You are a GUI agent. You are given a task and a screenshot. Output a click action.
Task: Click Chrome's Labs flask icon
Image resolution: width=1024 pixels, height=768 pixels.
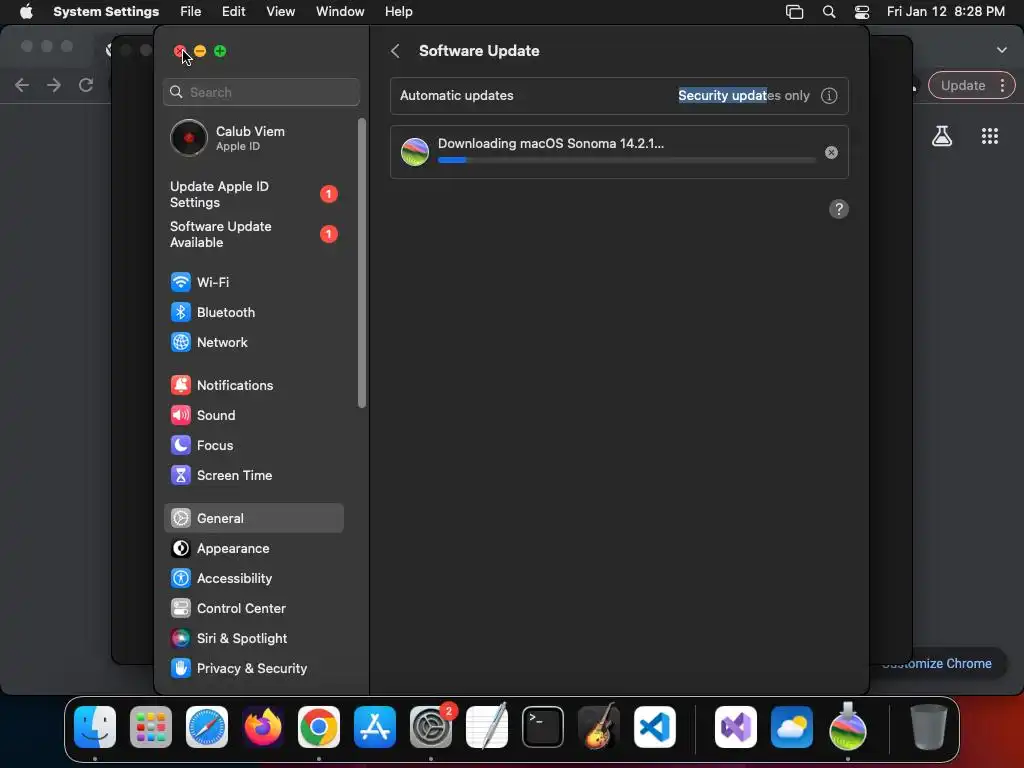pos(942,136)
